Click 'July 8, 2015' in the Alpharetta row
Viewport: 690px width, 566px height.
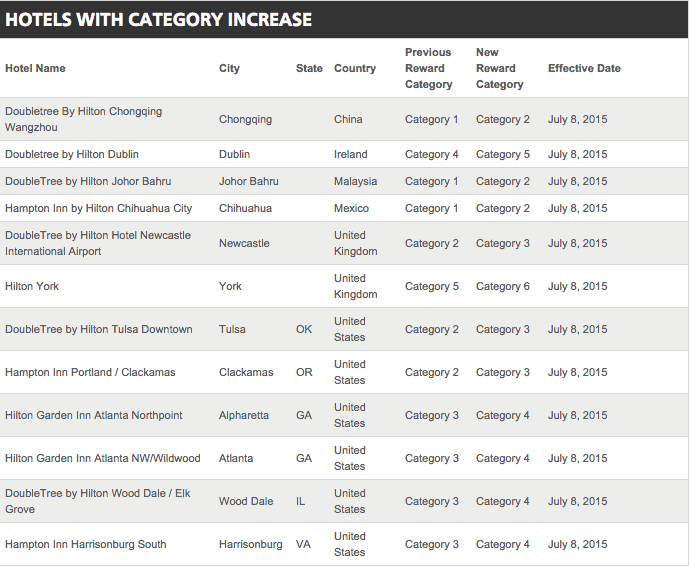[577, 415]
